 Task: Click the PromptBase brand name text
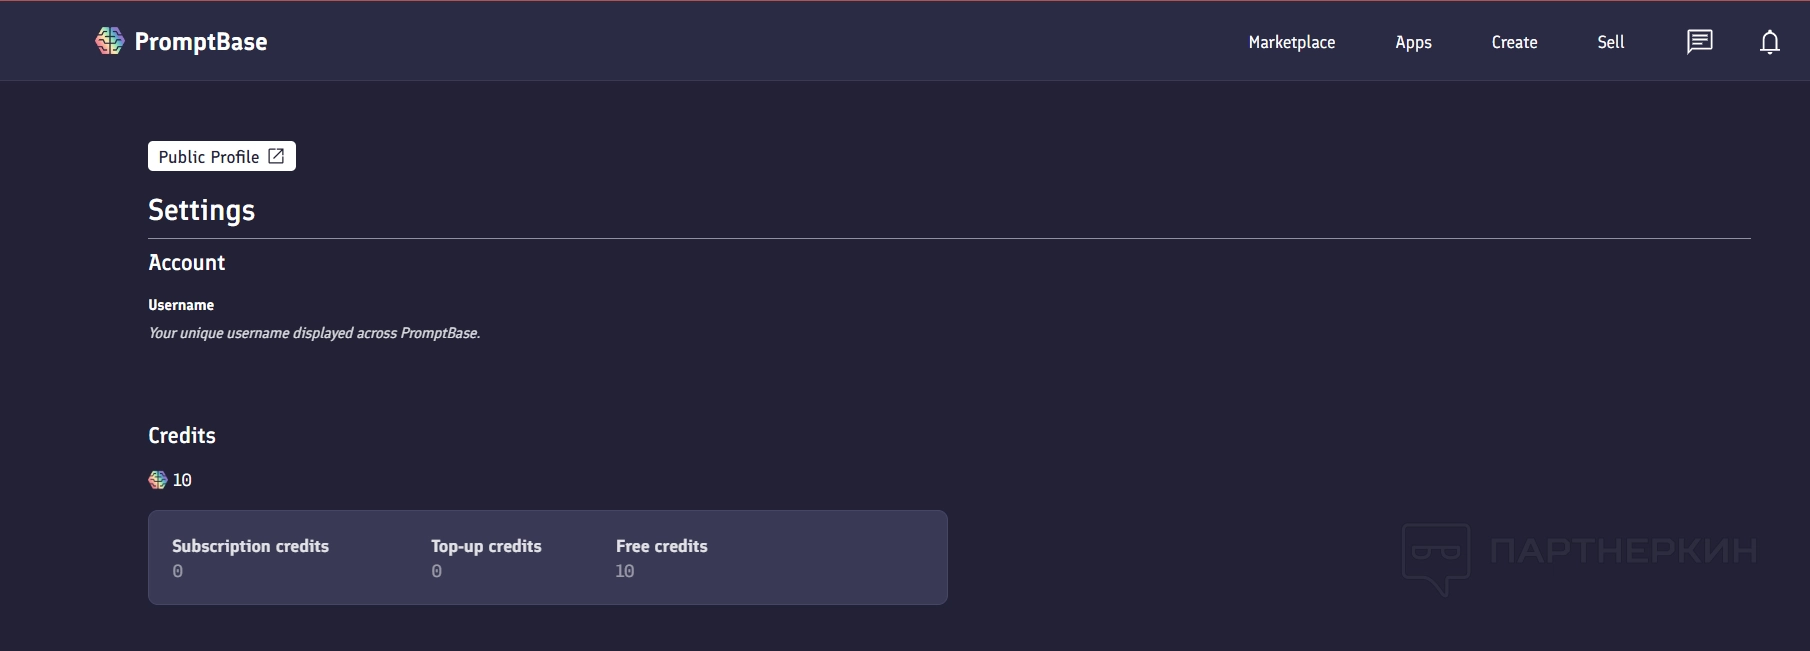(x=201, y=42)
